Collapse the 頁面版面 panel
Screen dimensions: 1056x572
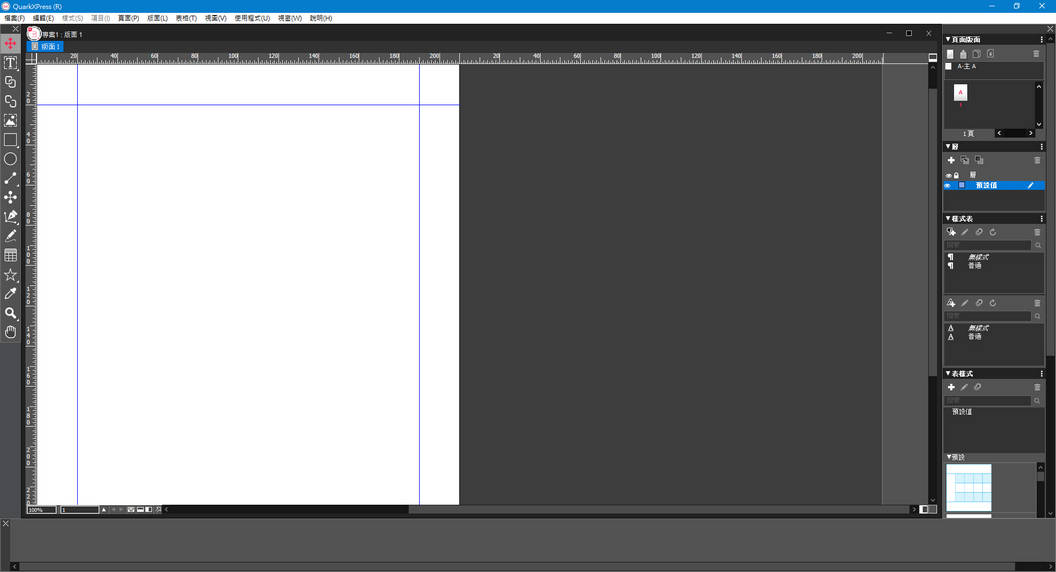point(948,40)
